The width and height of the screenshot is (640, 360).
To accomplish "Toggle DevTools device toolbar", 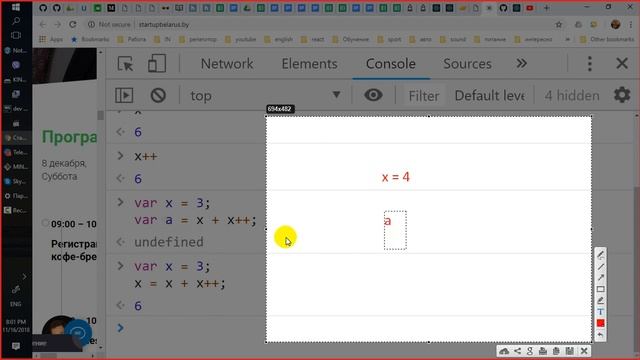I will point(157,64).
